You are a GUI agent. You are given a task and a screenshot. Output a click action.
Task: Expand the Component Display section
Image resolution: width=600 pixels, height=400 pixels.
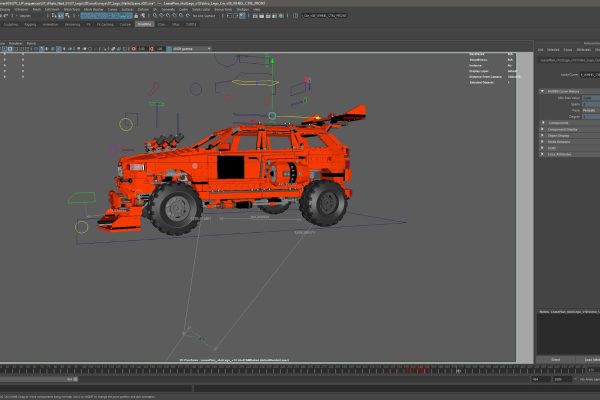tap(542, 129)
